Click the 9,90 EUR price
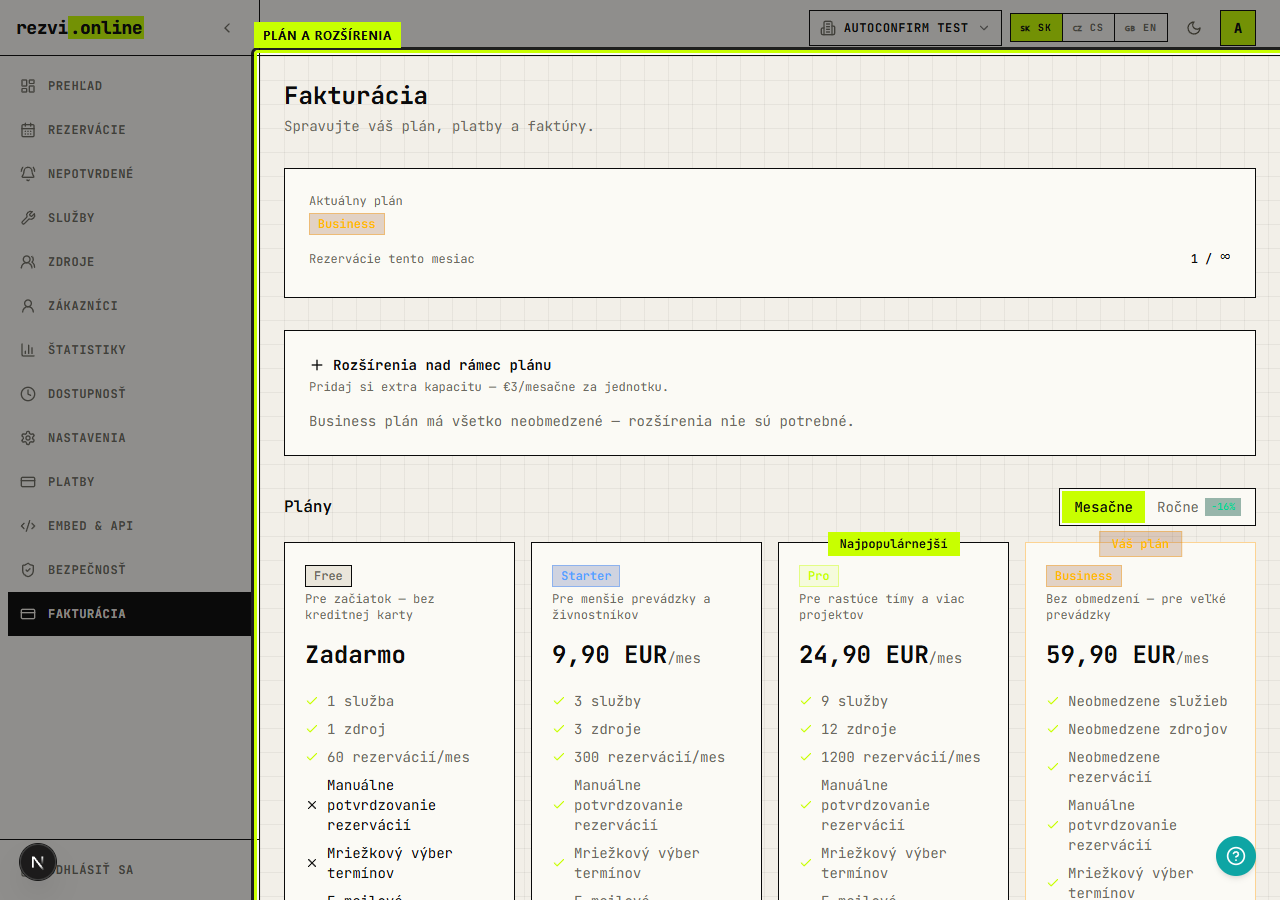 (x=610, y=655)
